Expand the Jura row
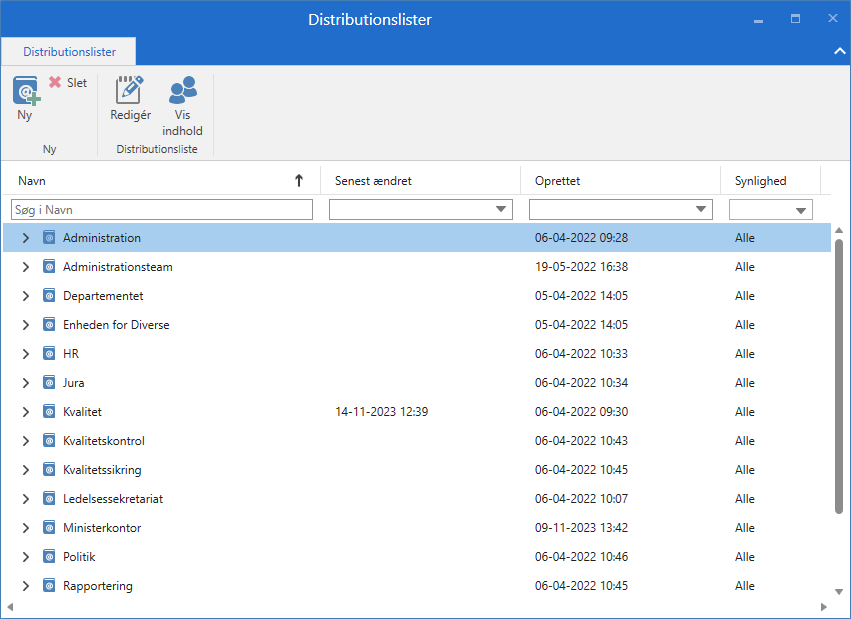Screen dimensions: 851x619 tap(26, 382)
